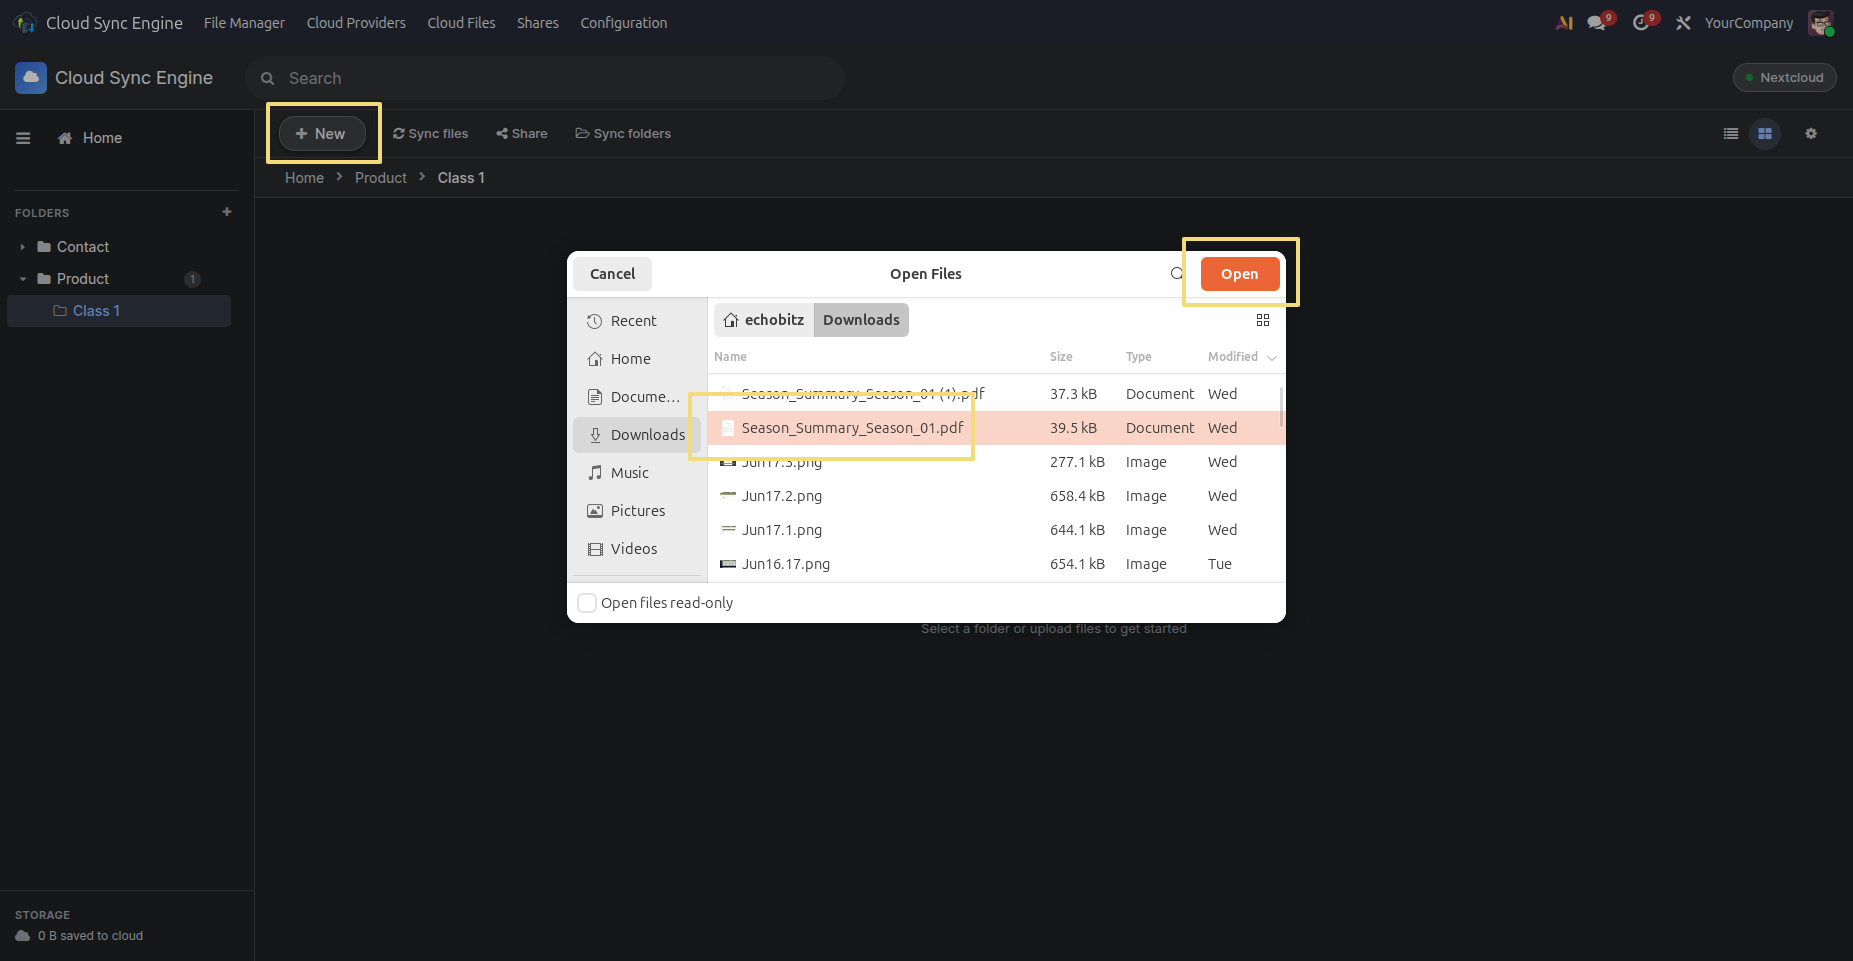This screenshot has width=1853, height=961.
Task: Select Class 1 folder in sidebar
Action: [119, 311]
